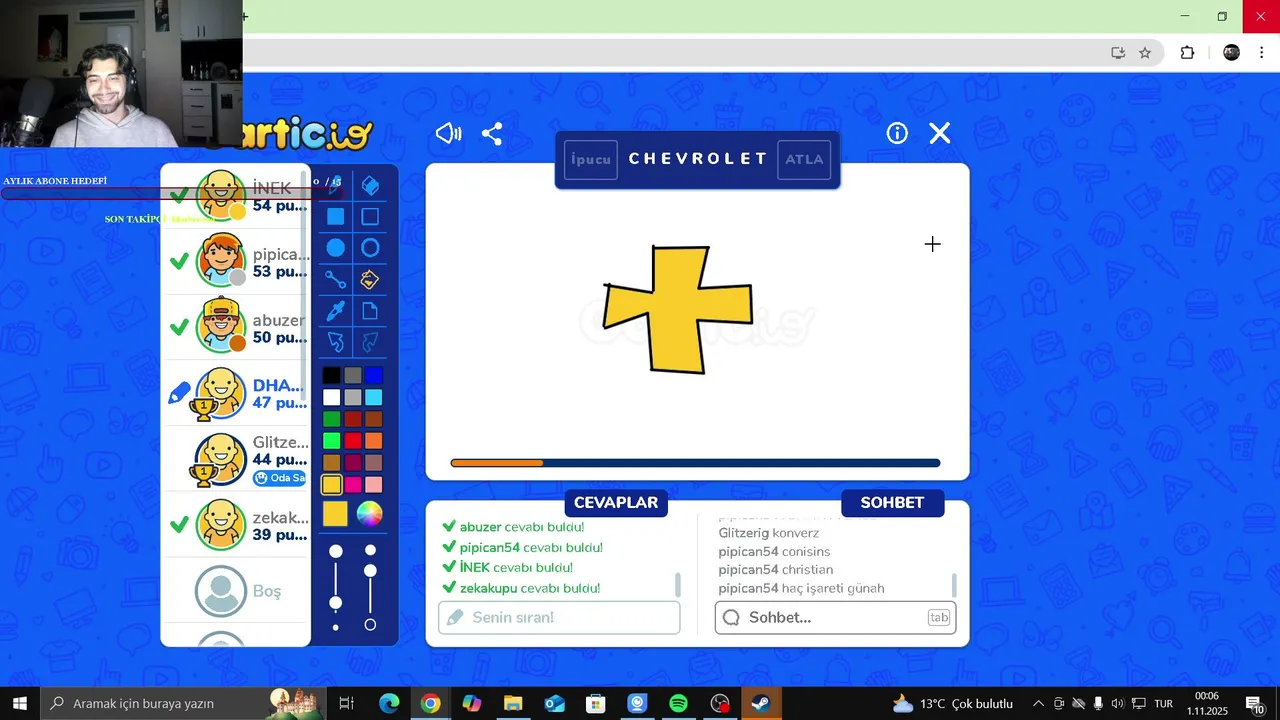Open Steam from the taskbar

(x=761, y=703)
